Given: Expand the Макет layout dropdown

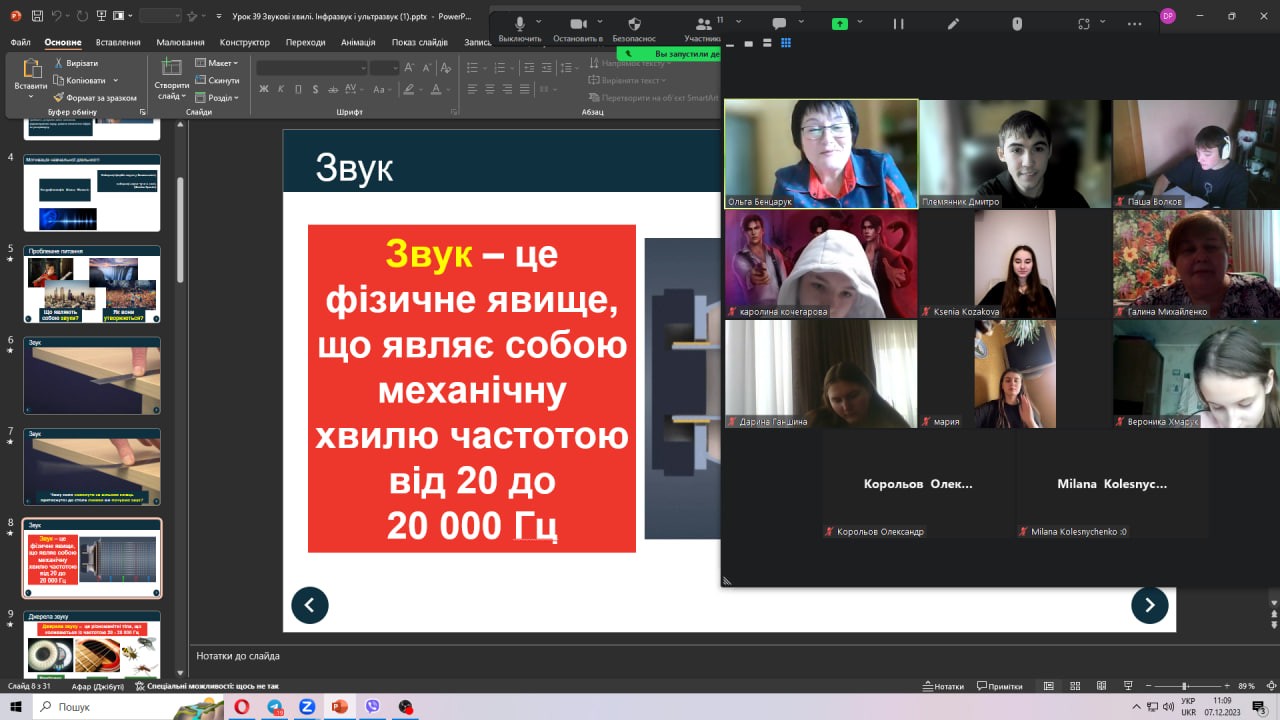Looking at the screenshot, I should point(217,63).
